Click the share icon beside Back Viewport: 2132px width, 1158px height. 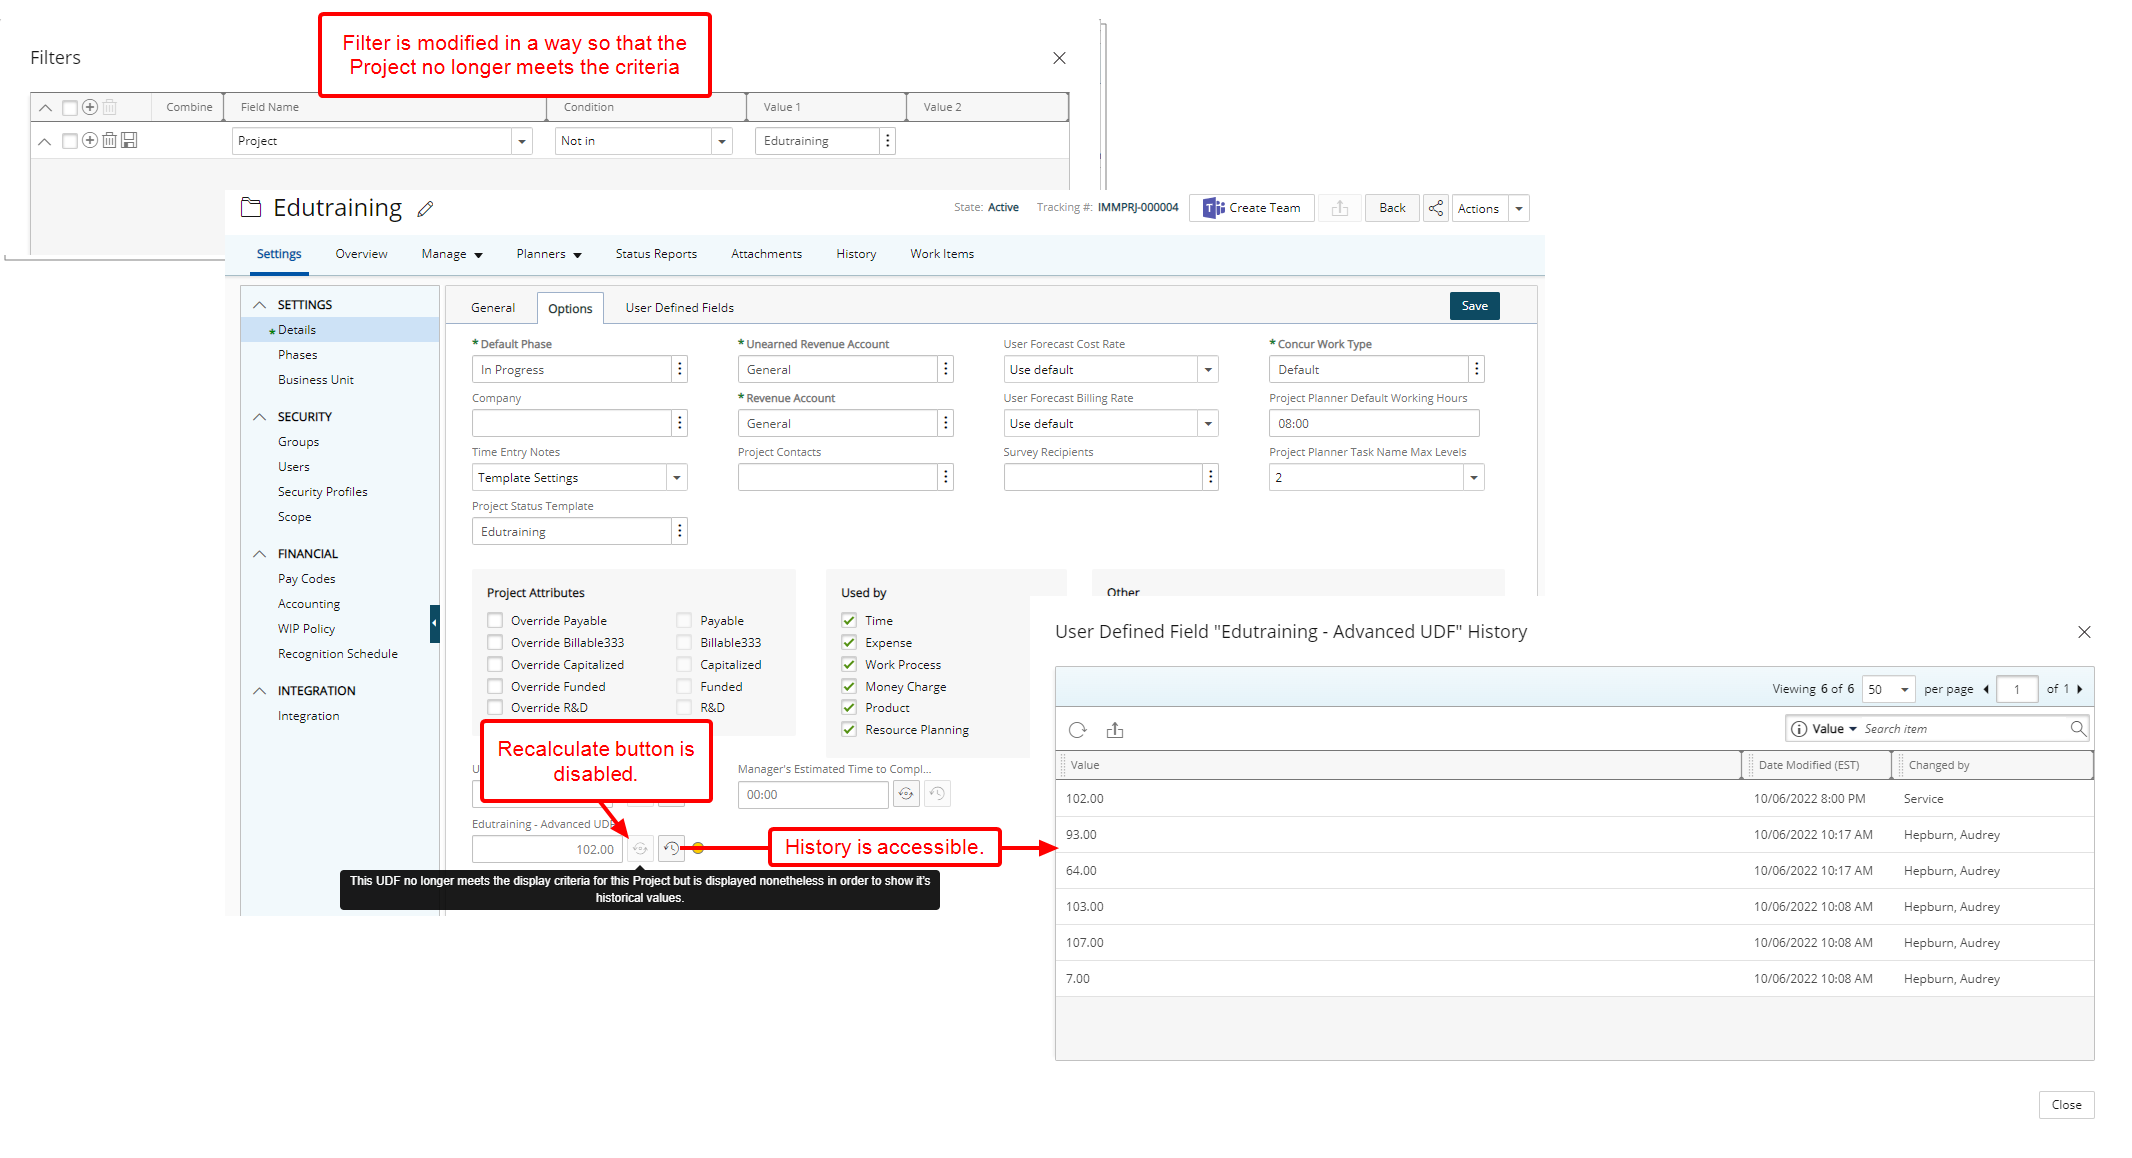[1436, 208]
